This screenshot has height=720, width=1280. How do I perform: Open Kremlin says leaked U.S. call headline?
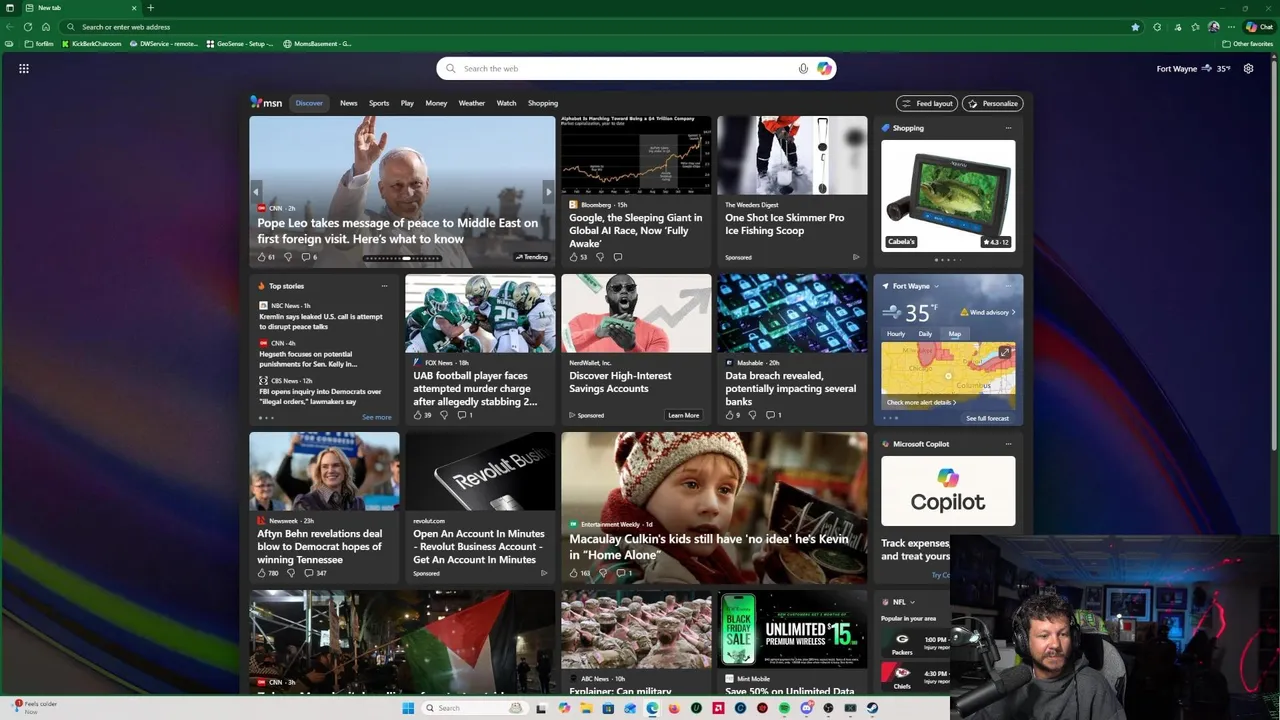coord(321,322)
